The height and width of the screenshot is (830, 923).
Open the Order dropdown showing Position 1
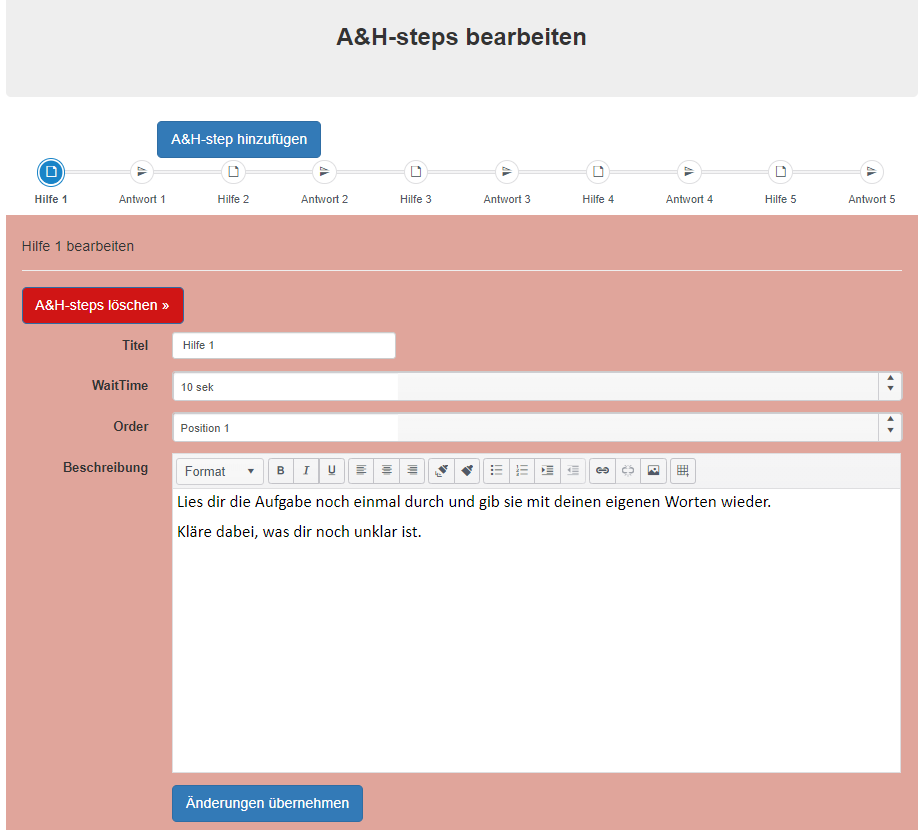click(x=536, y=428)
